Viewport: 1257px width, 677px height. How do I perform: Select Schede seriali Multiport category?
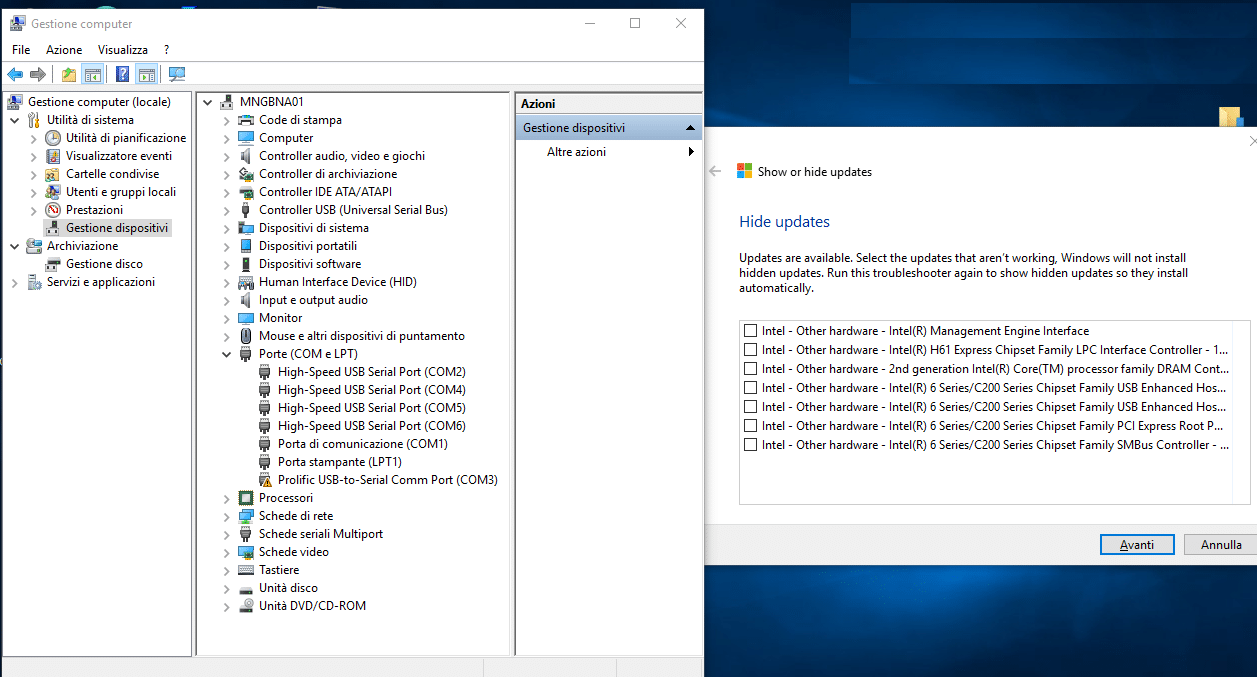point(321,534)
